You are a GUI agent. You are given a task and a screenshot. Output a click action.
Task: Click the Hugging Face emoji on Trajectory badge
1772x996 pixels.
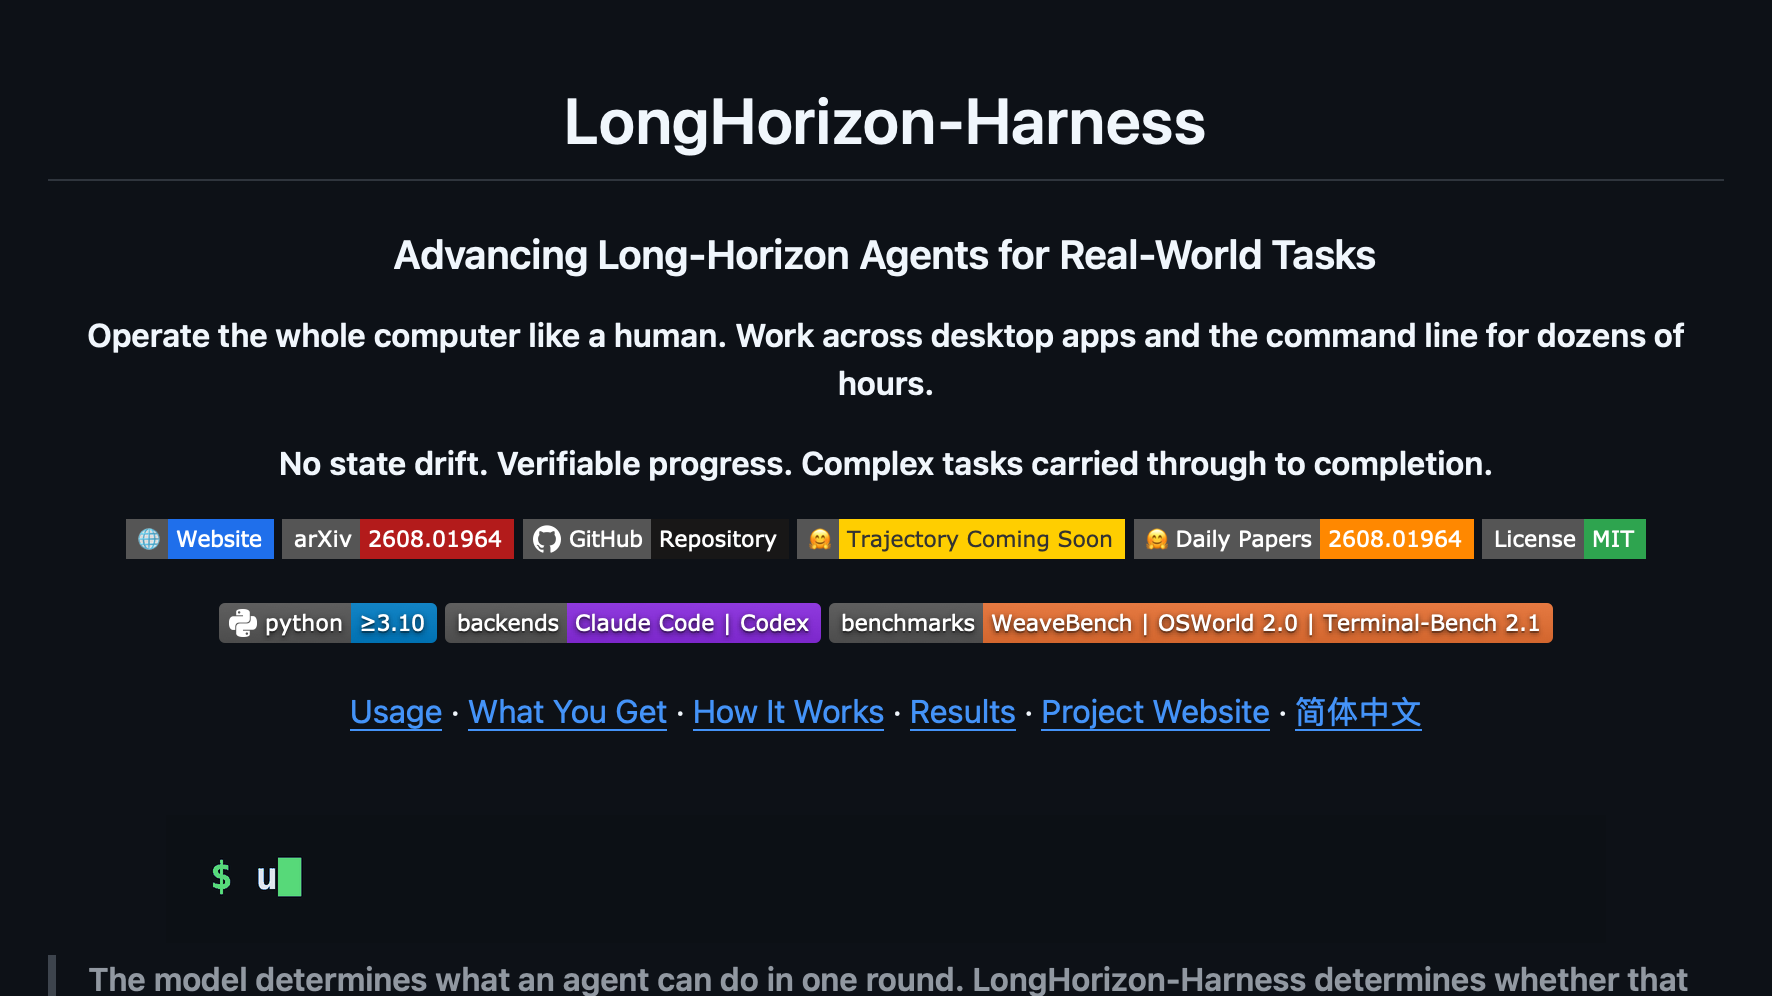[820, 539]
